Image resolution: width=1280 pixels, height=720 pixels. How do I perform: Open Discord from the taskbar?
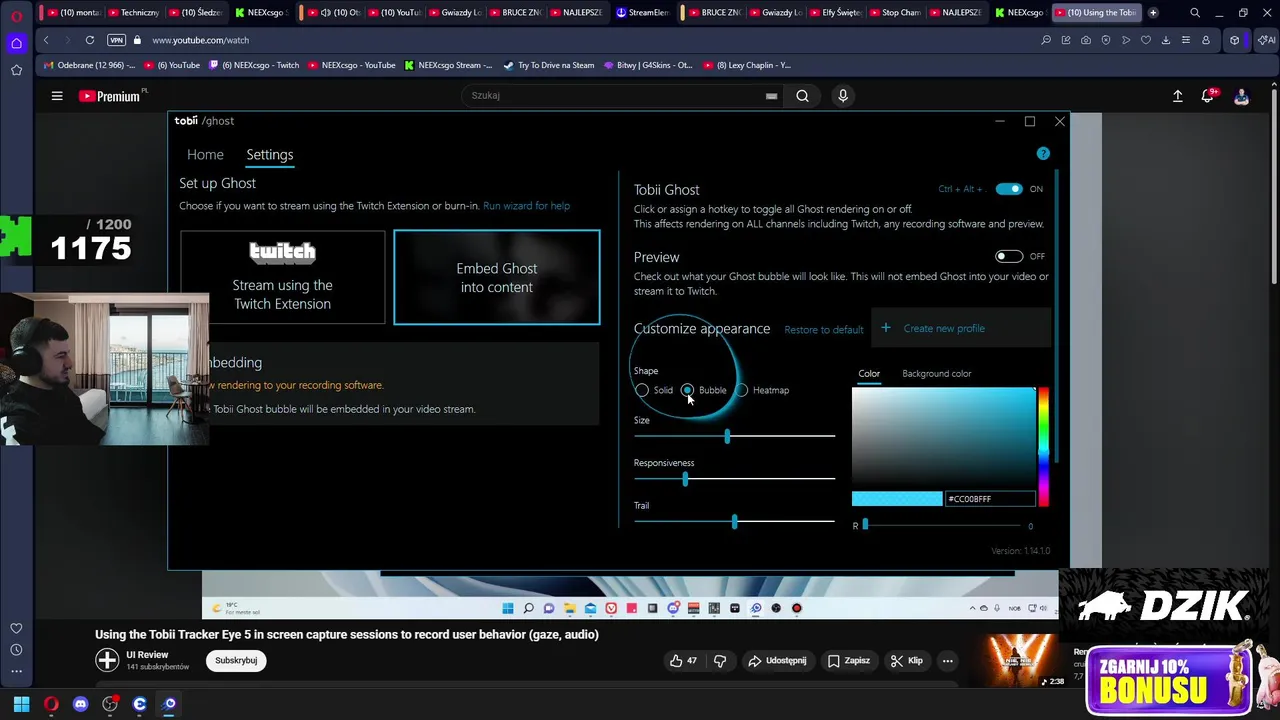point(80,704)
